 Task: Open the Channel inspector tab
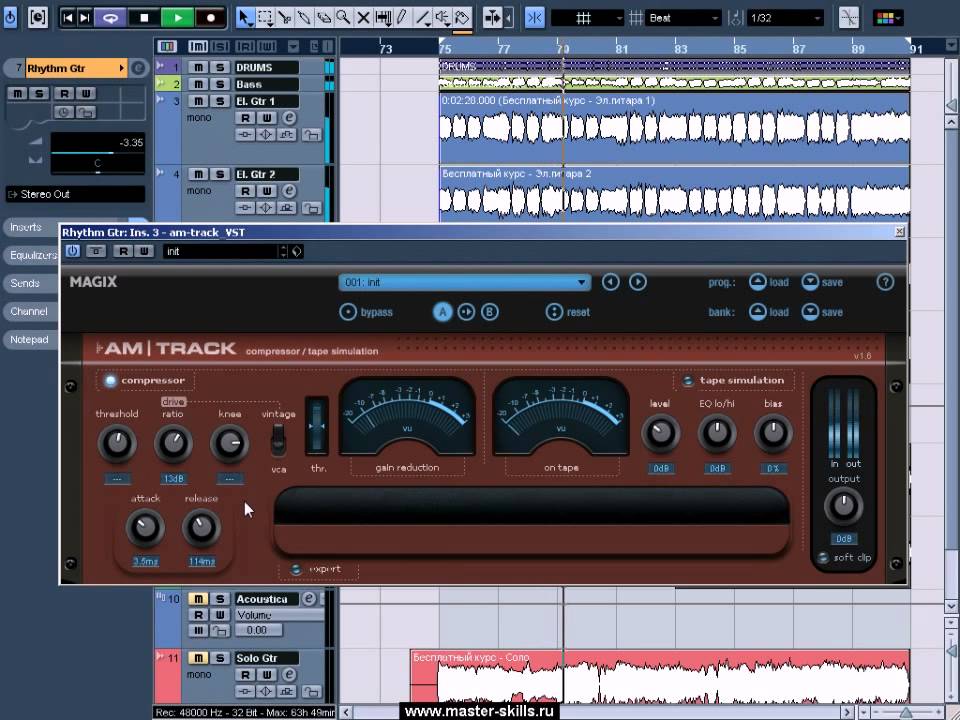tap(31, 312)
